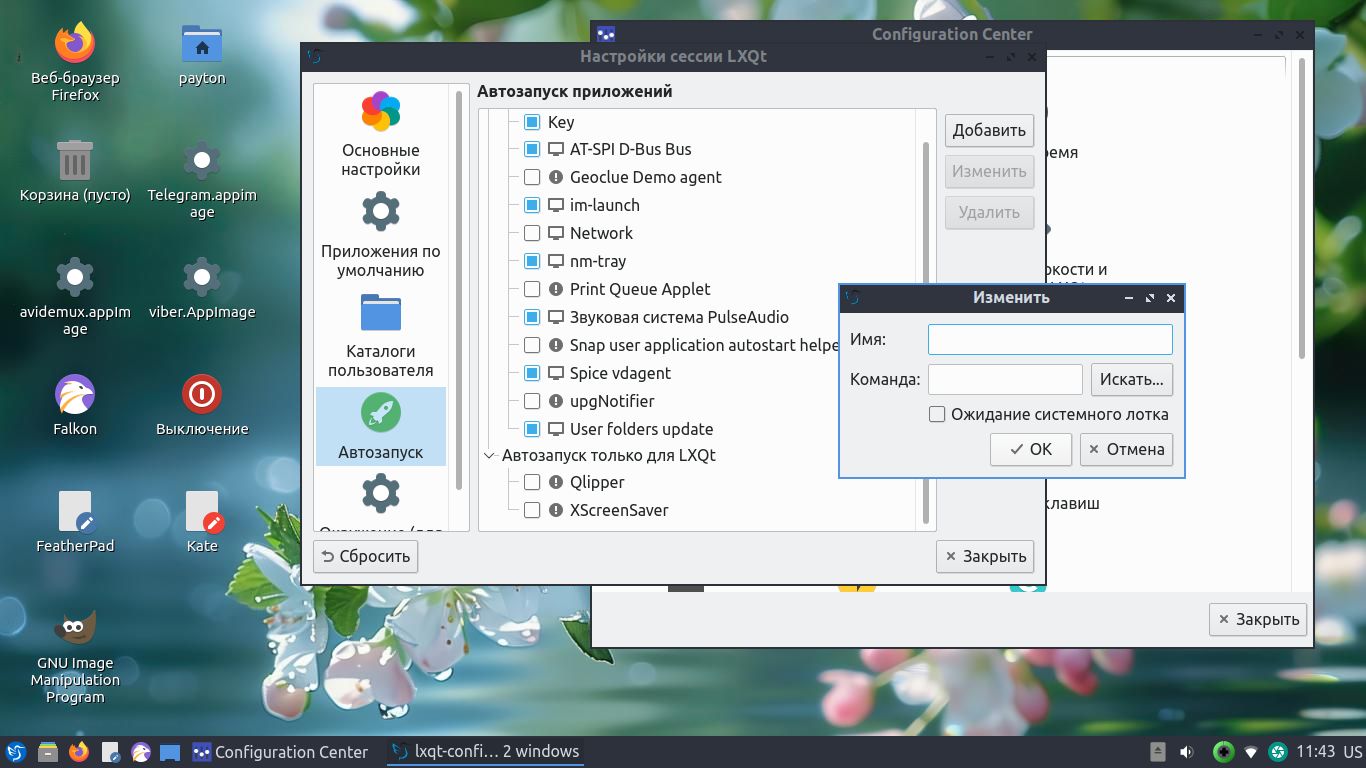
Task: Focus the Имя text field
Action: 1050,339
